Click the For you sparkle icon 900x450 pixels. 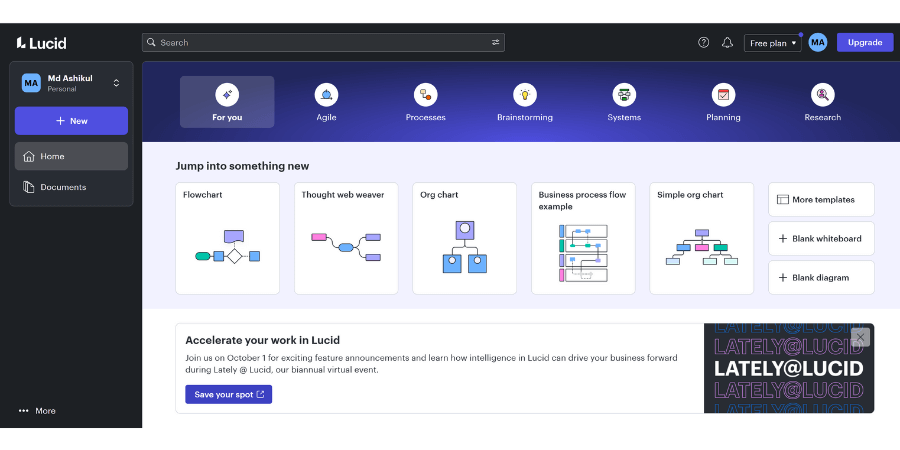click(227, 95)
